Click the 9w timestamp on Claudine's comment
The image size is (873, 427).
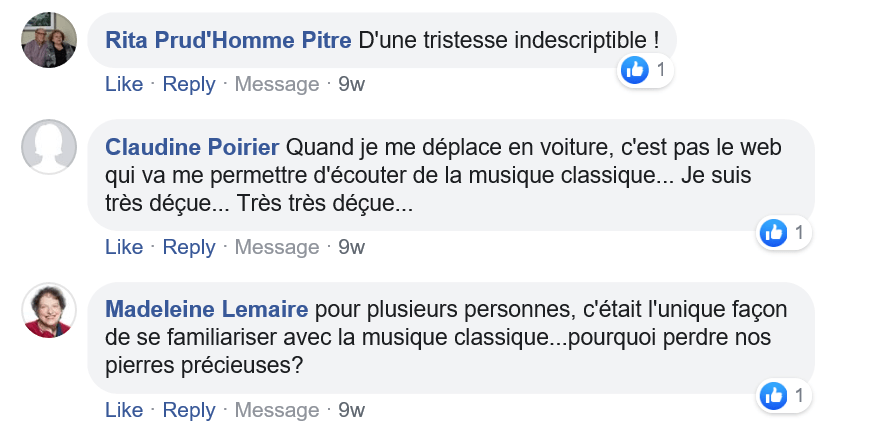click(x=352, y=247)
